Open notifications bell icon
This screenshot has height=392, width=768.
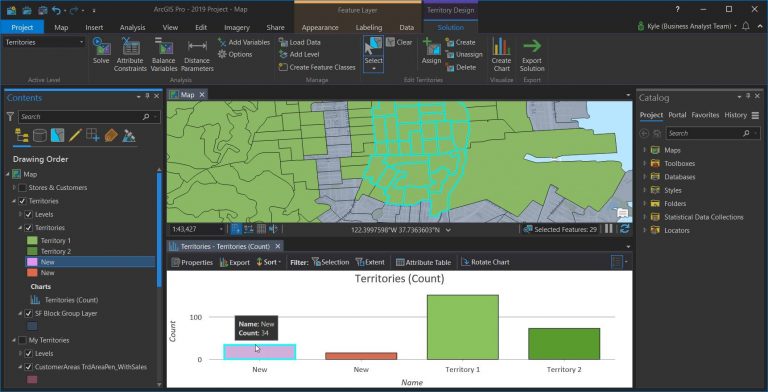(x=745, y=26)
